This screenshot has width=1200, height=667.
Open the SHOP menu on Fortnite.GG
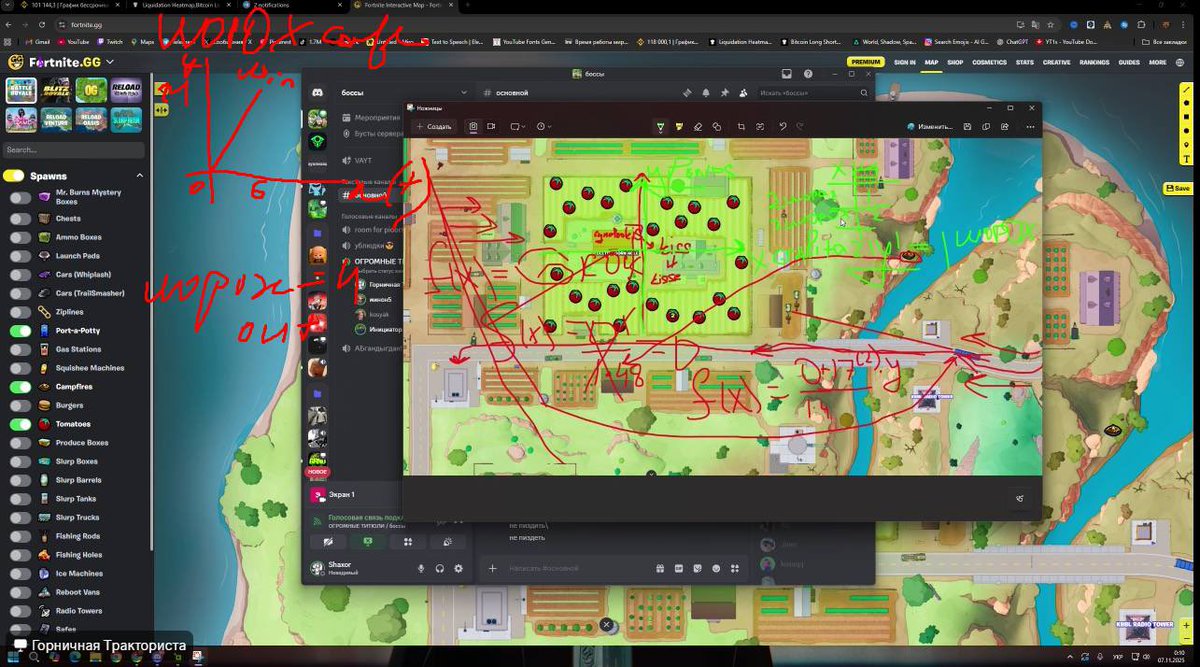pyautogui.click(x=955, y=62)
